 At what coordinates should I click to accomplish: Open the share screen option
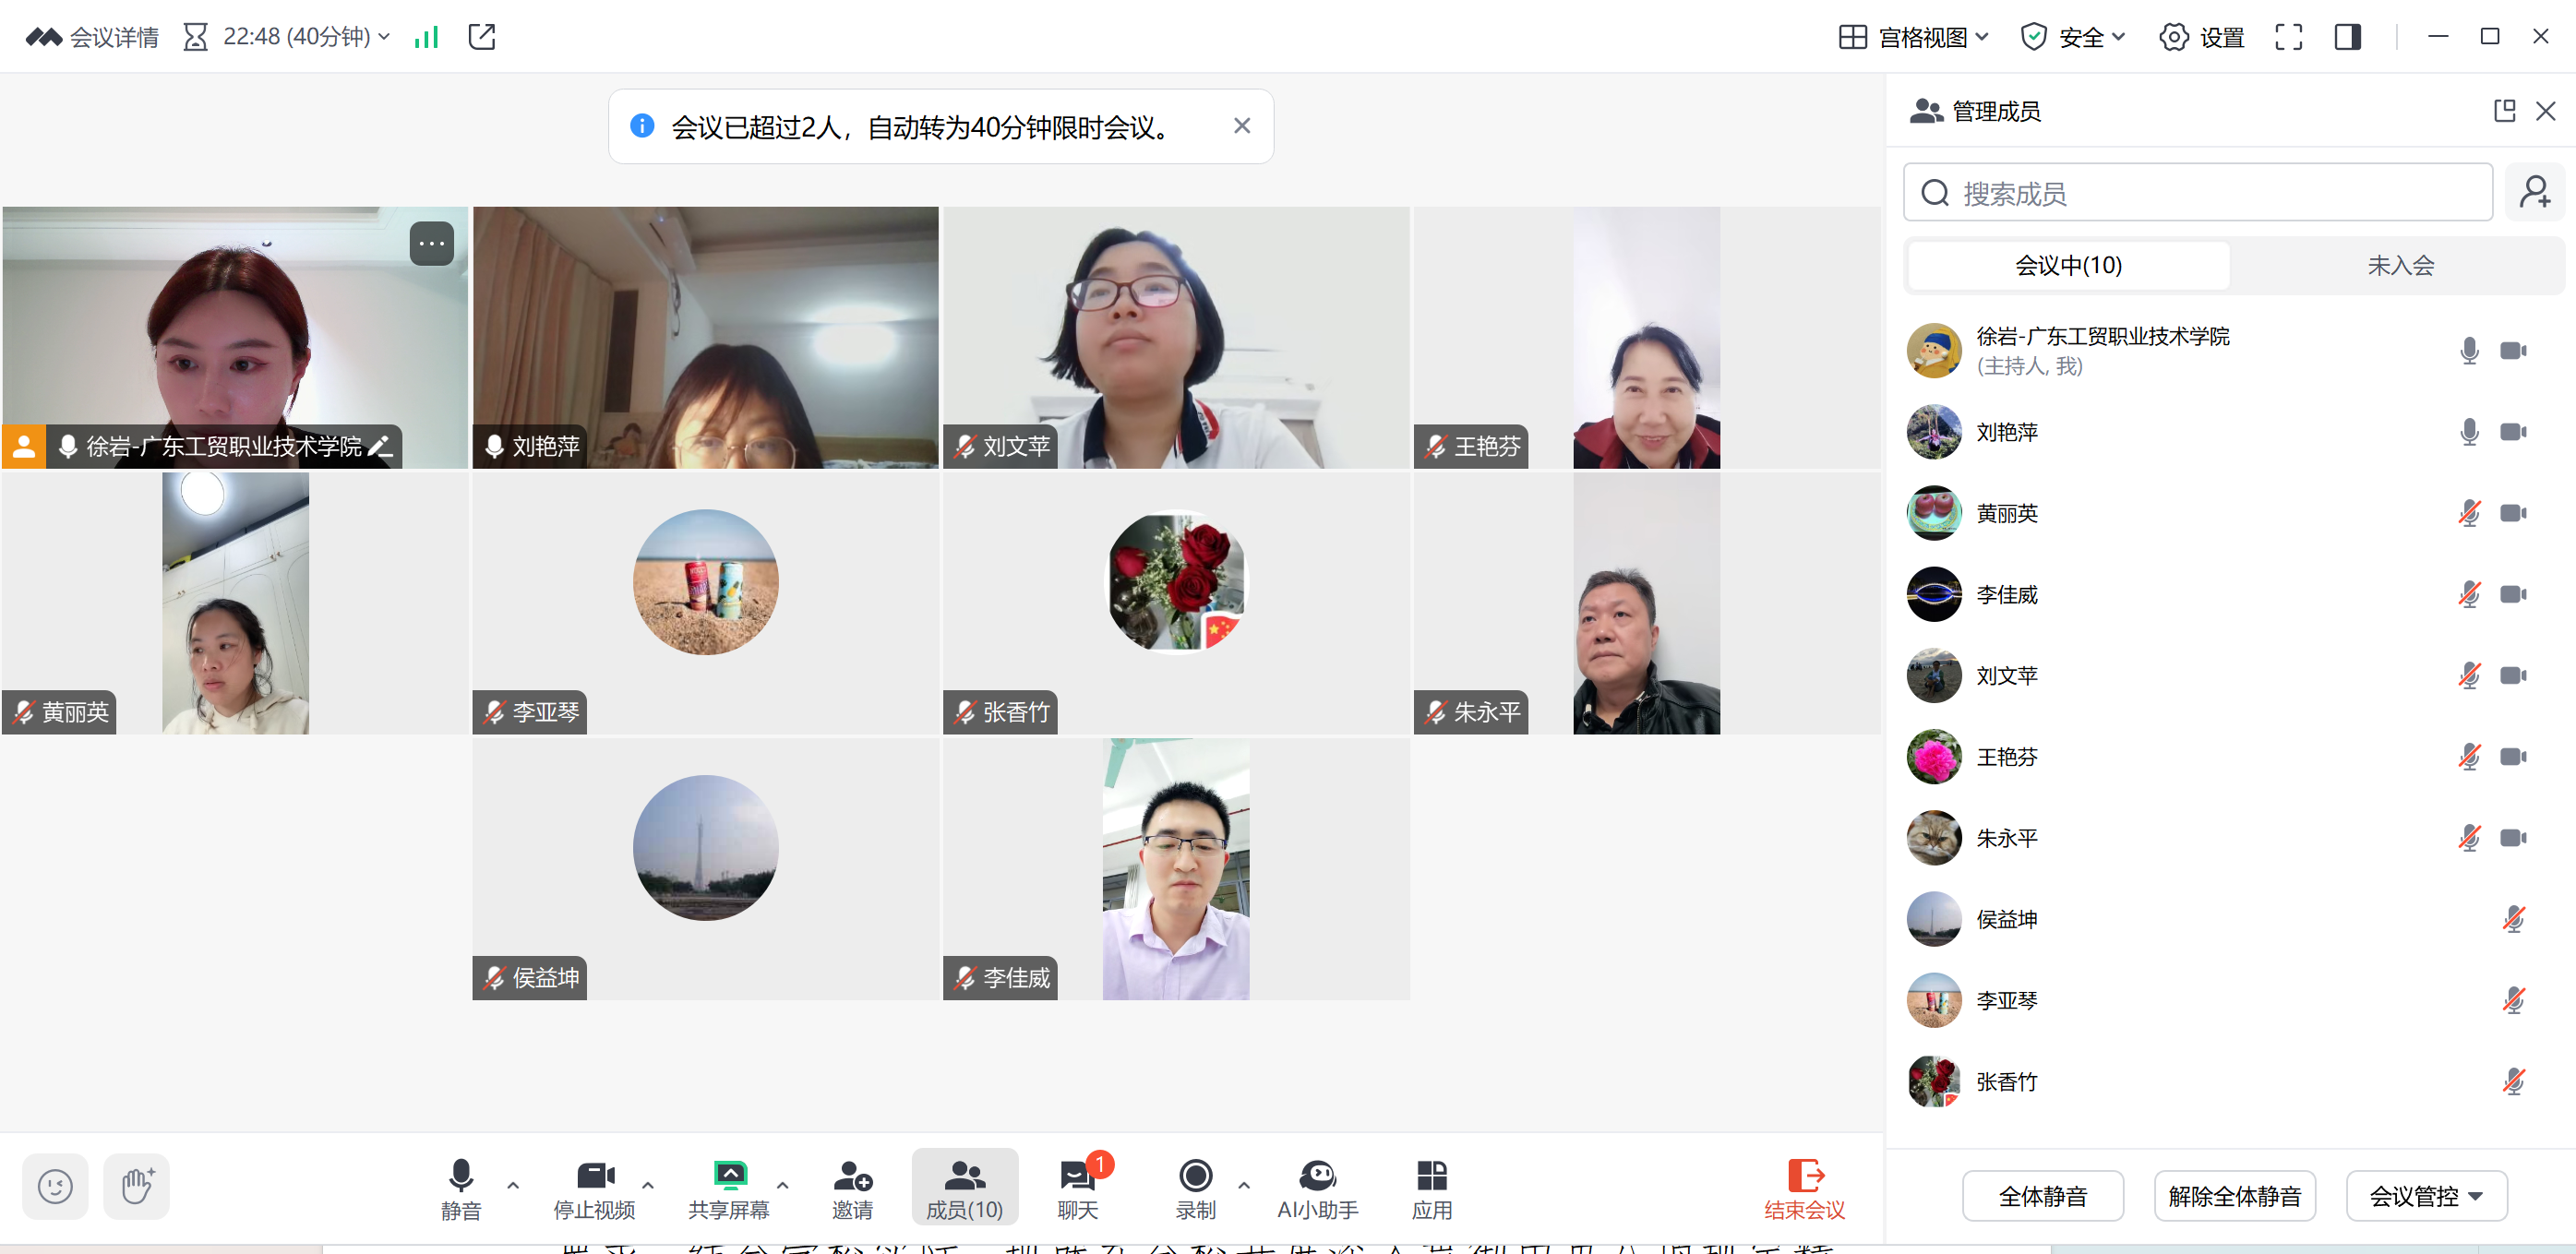[729, 1186]
